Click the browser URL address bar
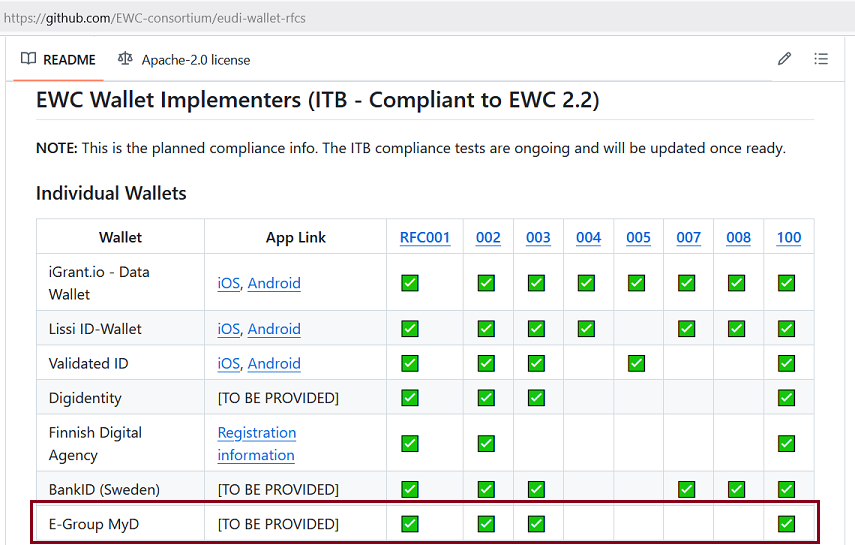 point(428,18)
